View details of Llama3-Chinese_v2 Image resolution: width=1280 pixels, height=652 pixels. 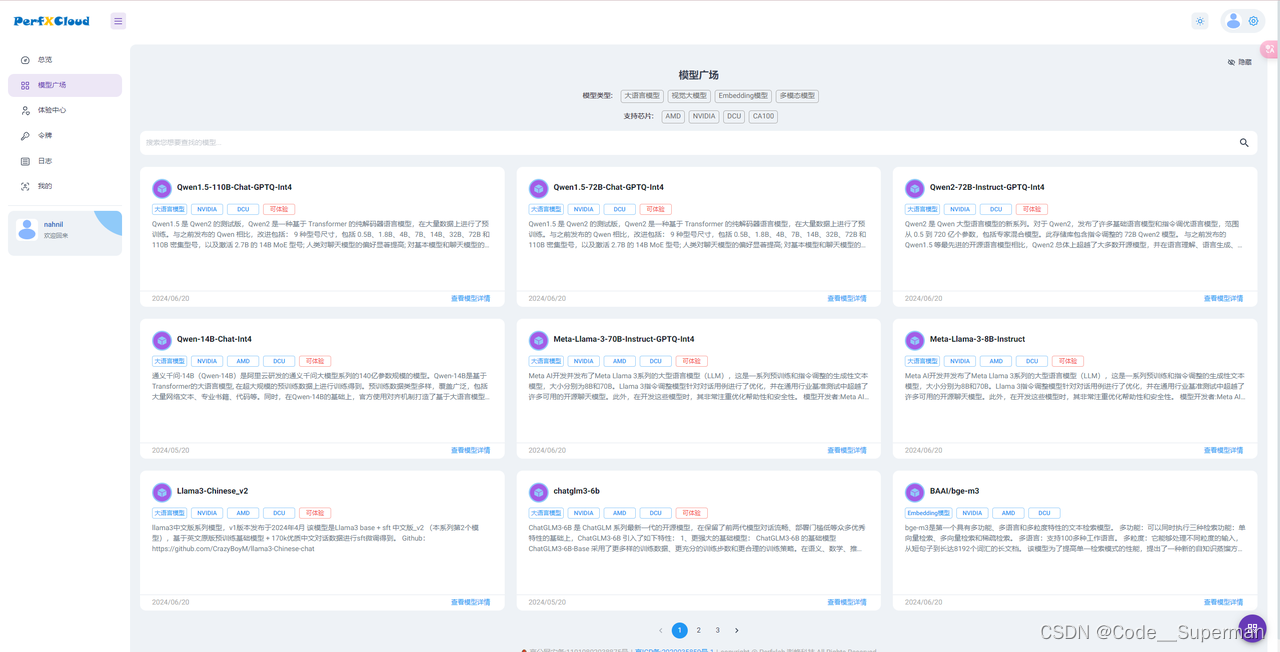pyautogui.click(x=470, y=602)
